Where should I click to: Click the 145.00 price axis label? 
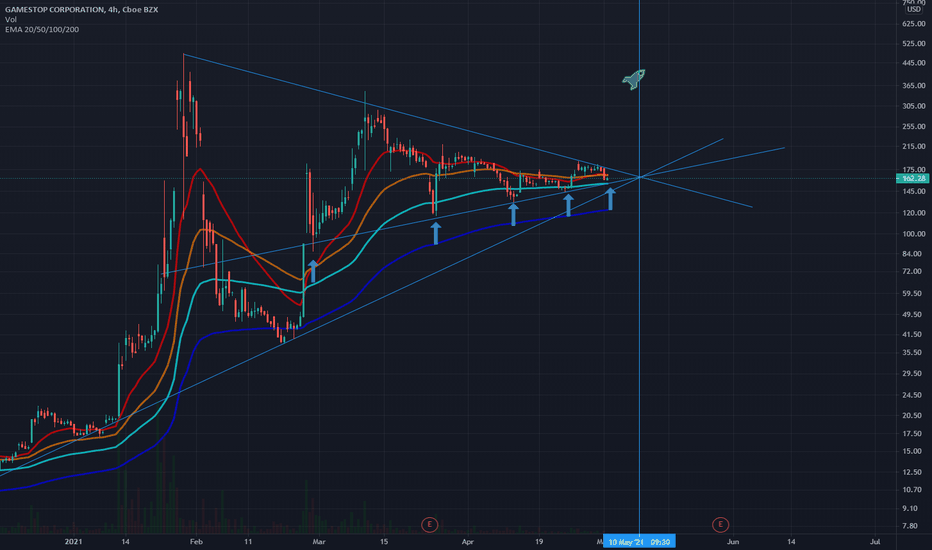tap(914, 191)
